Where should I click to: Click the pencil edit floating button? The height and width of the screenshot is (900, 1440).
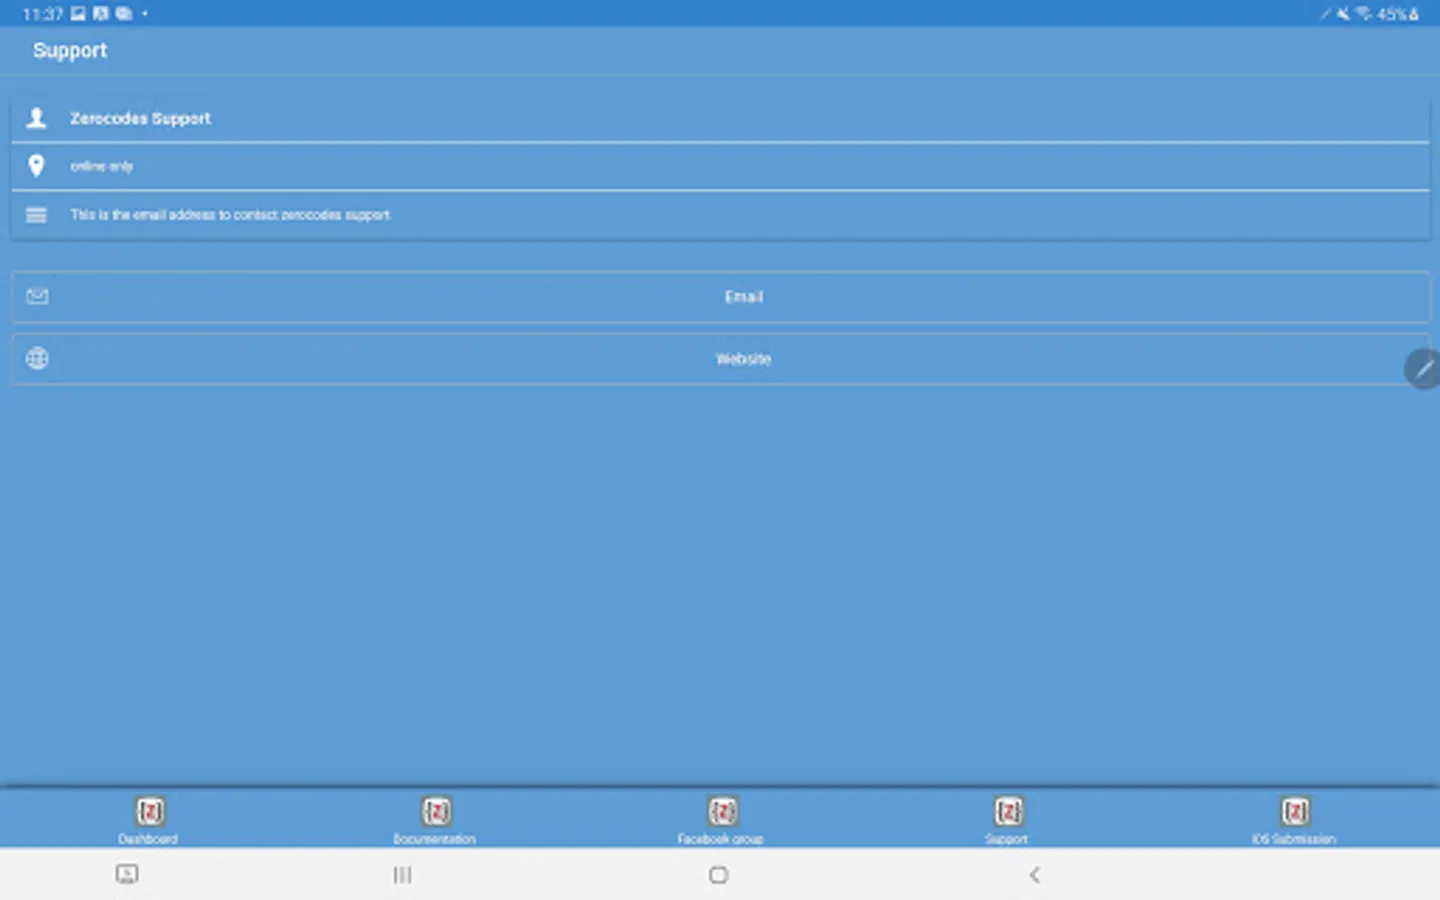pos(1422,369)
